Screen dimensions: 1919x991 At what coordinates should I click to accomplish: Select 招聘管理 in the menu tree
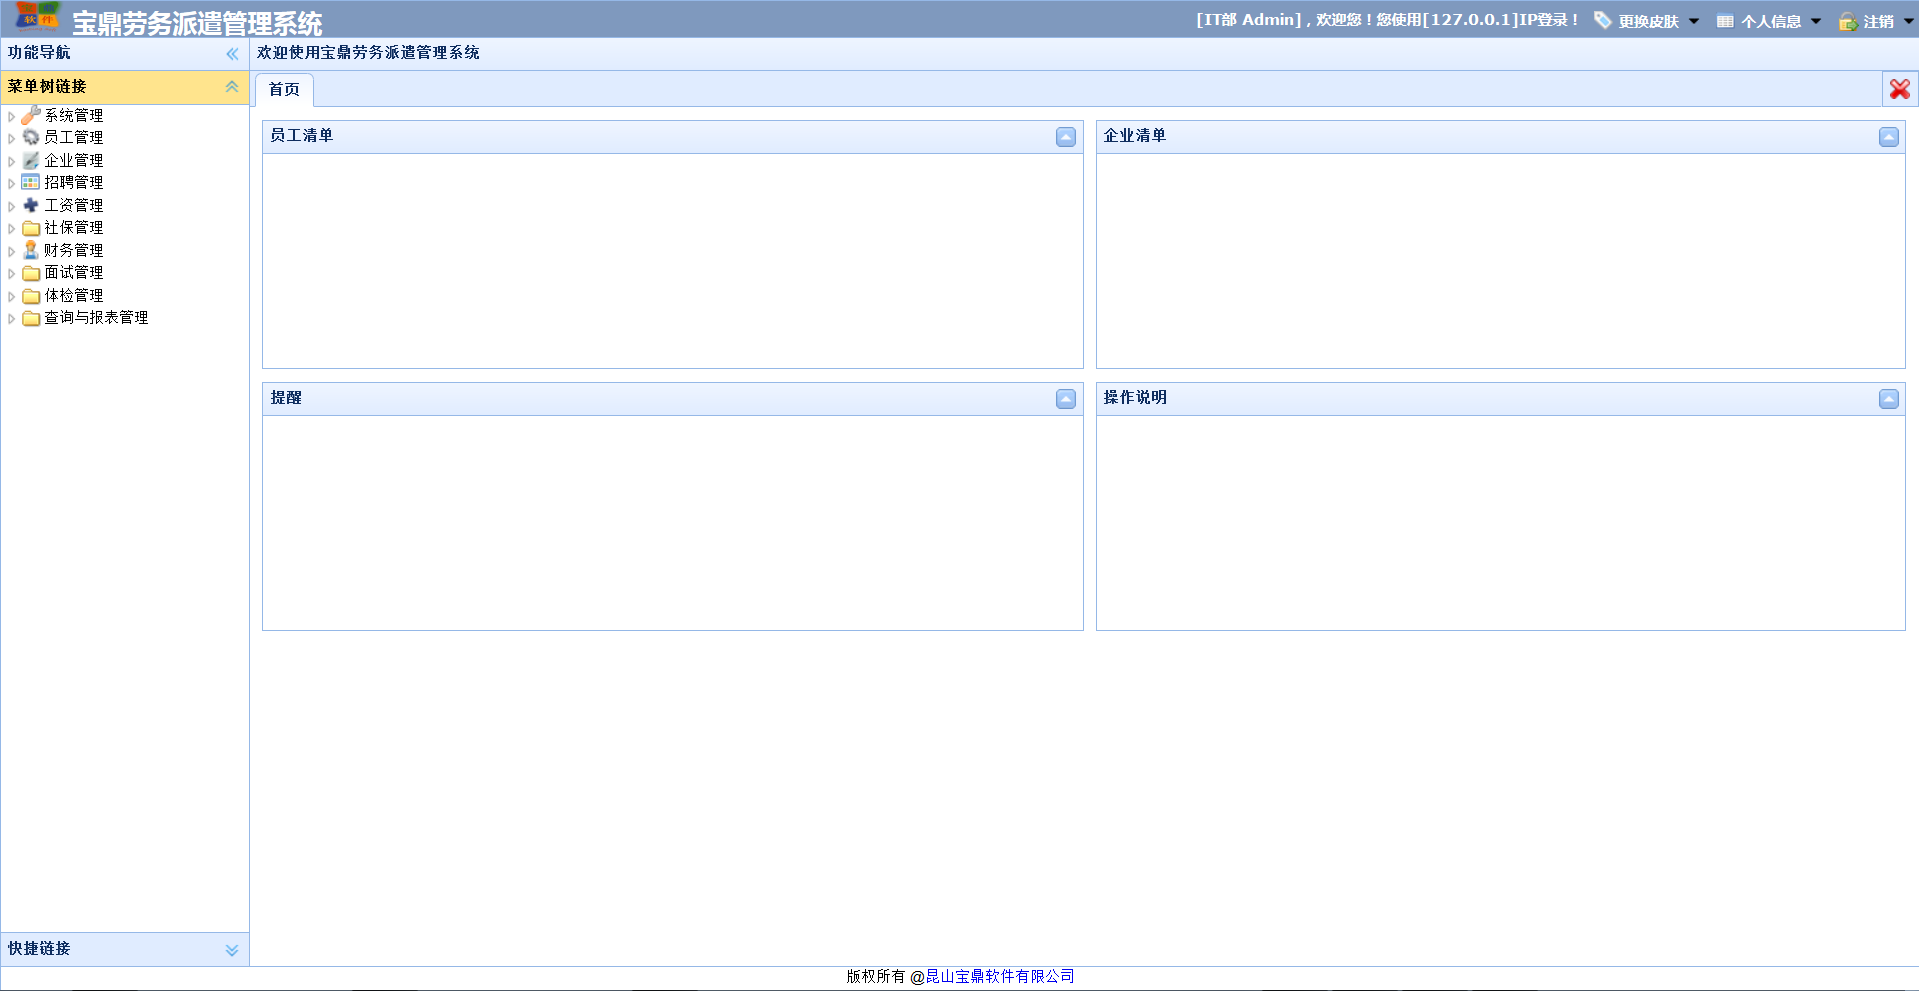point(74,183)
